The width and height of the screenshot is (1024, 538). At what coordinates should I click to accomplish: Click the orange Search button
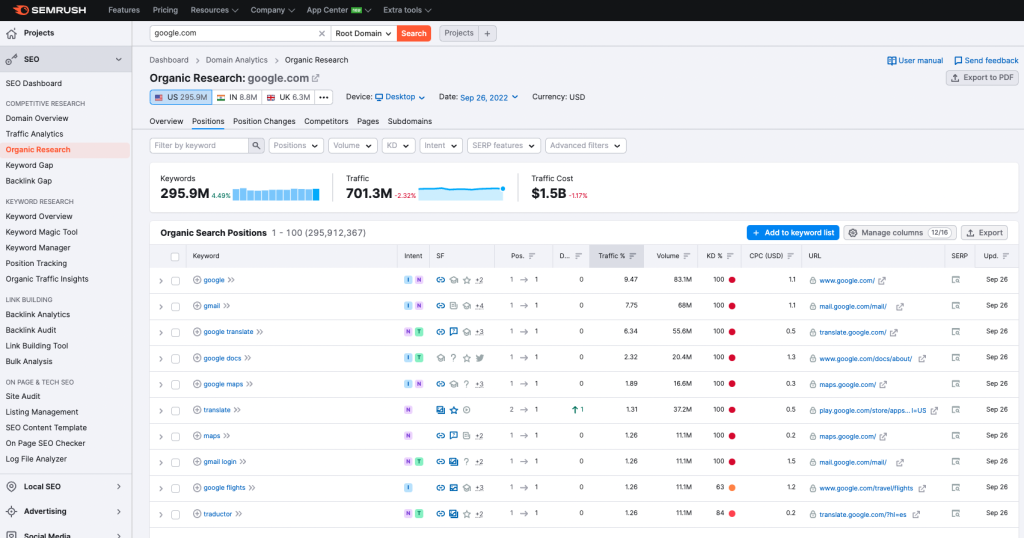[413, 33]
